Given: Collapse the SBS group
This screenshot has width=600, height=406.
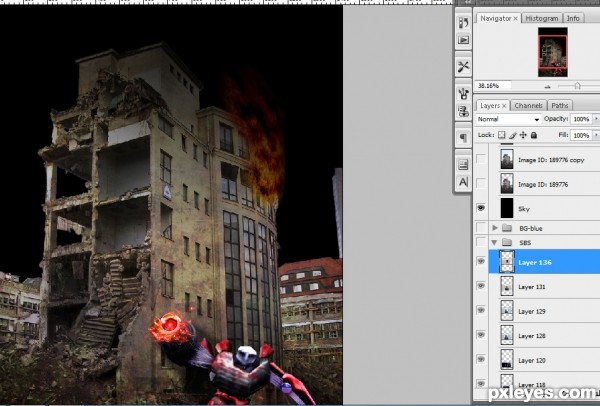Looking at the screenshot, I should (x=494, y=242).
